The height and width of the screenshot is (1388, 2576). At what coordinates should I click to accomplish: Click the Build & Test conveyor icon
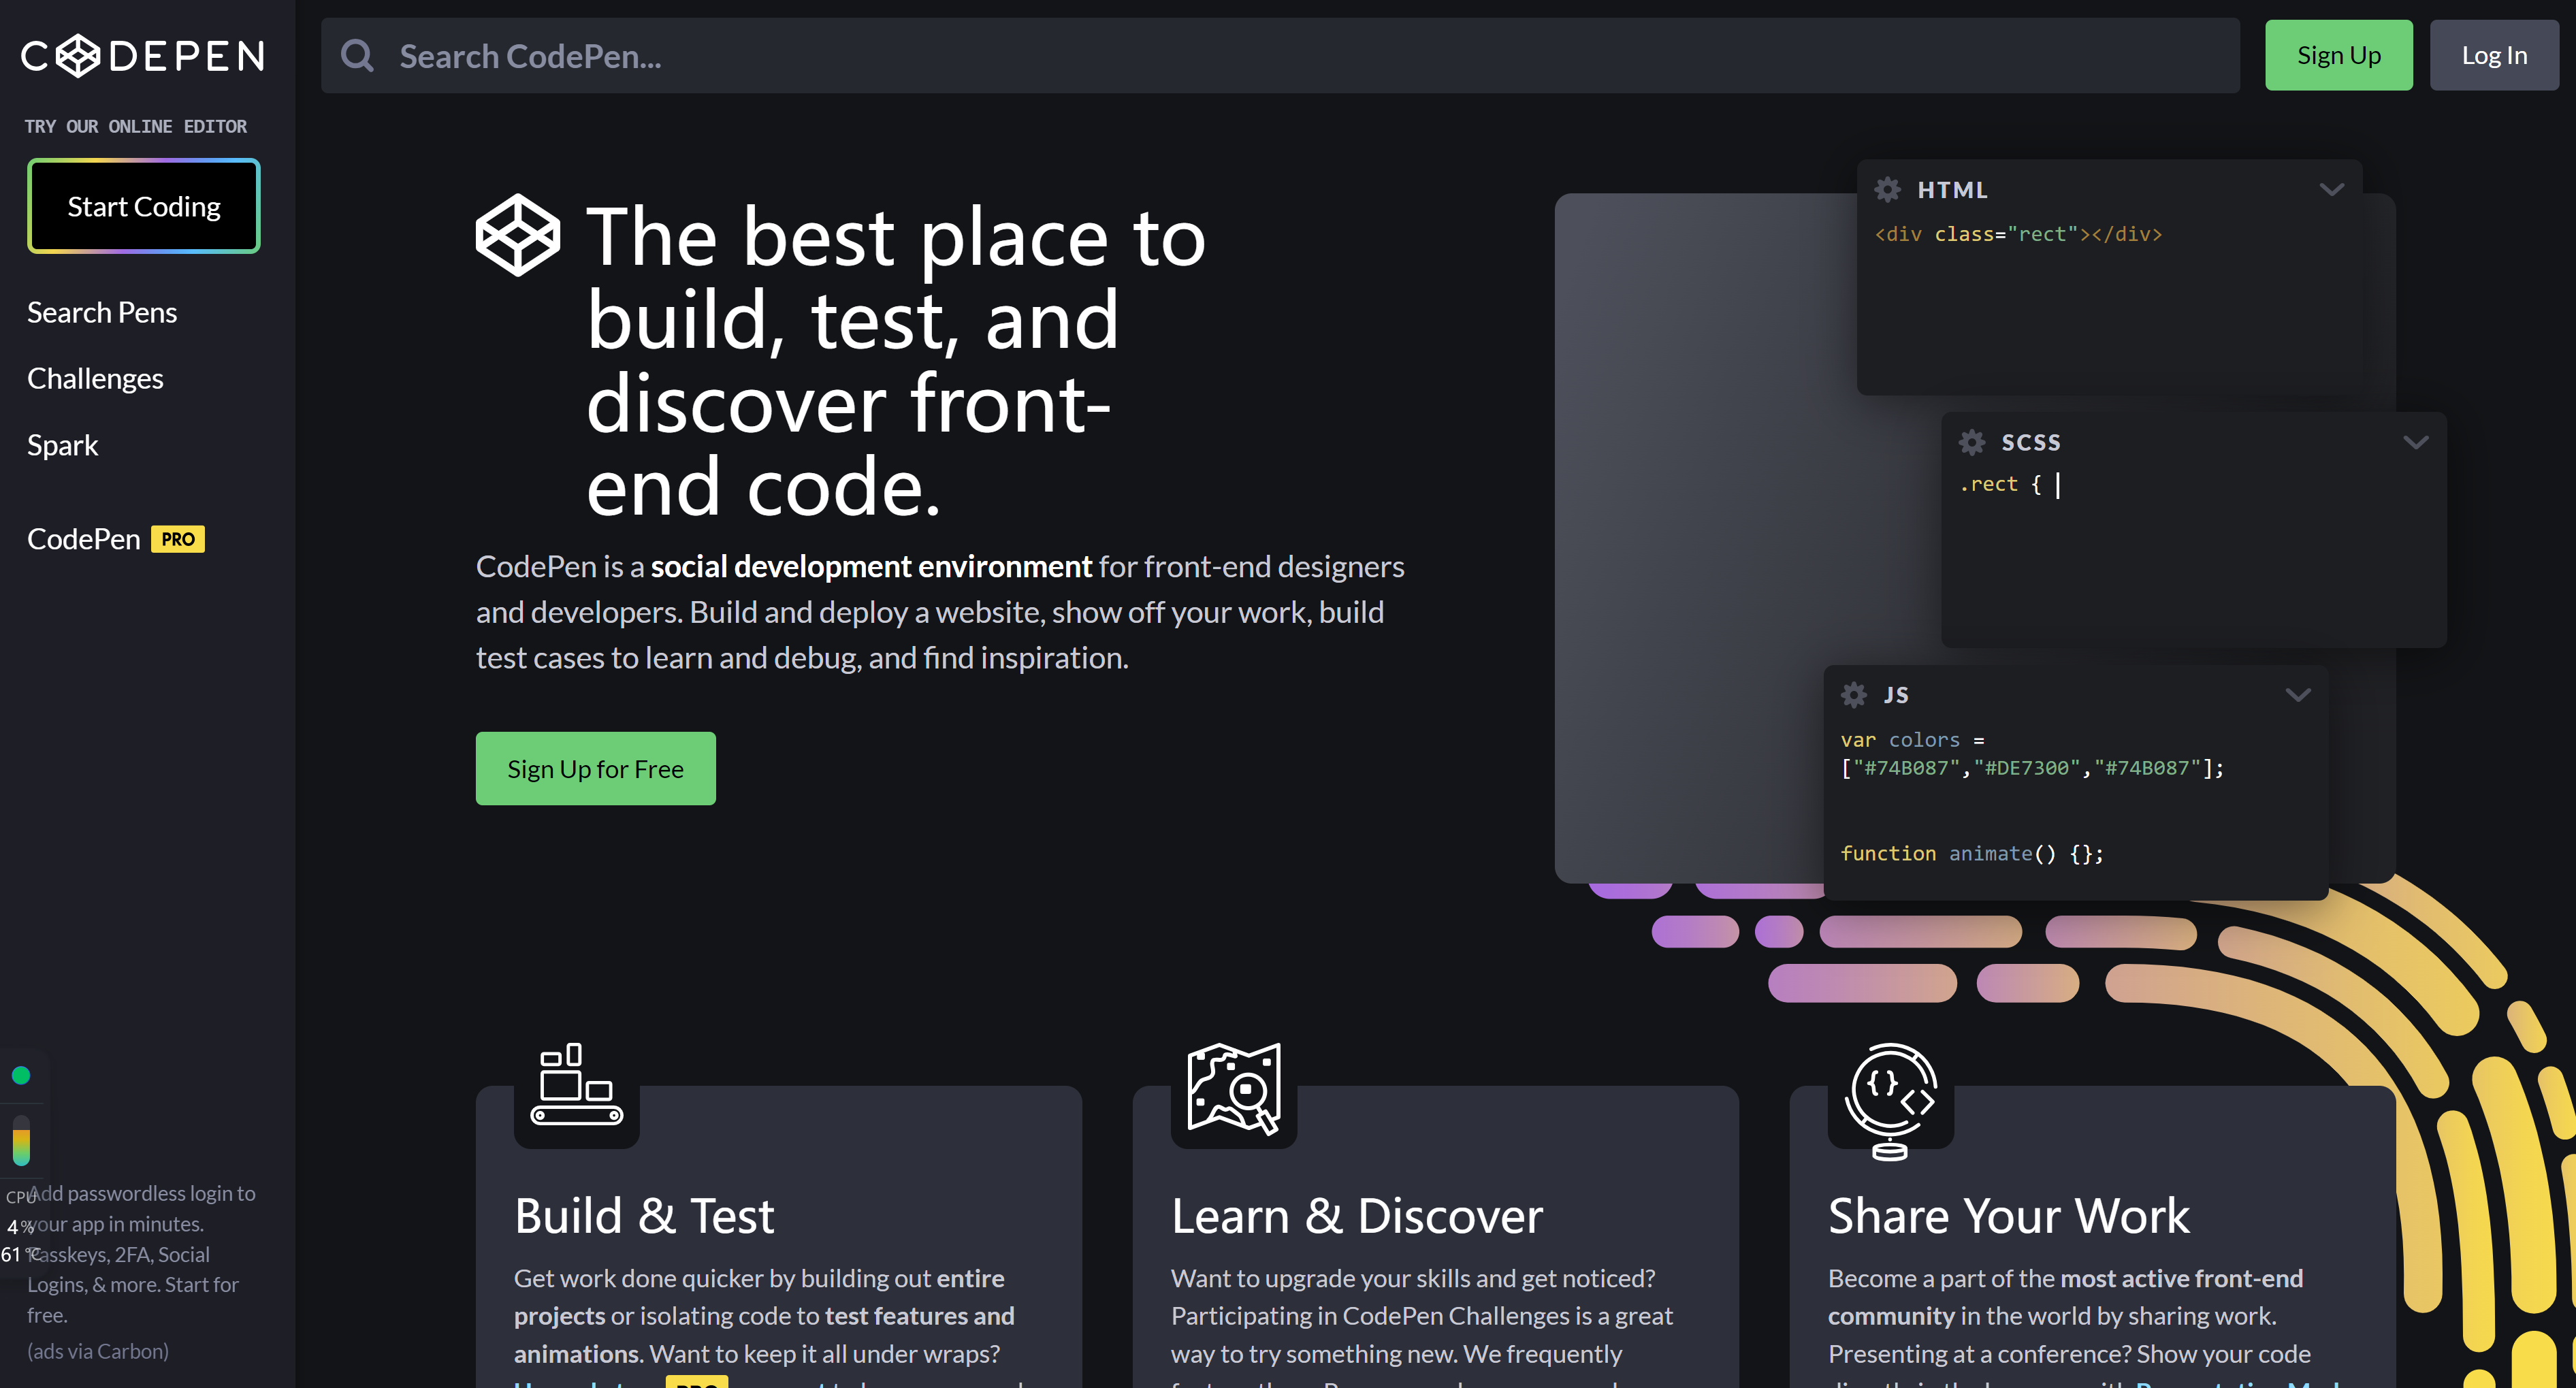(576, 1086)
